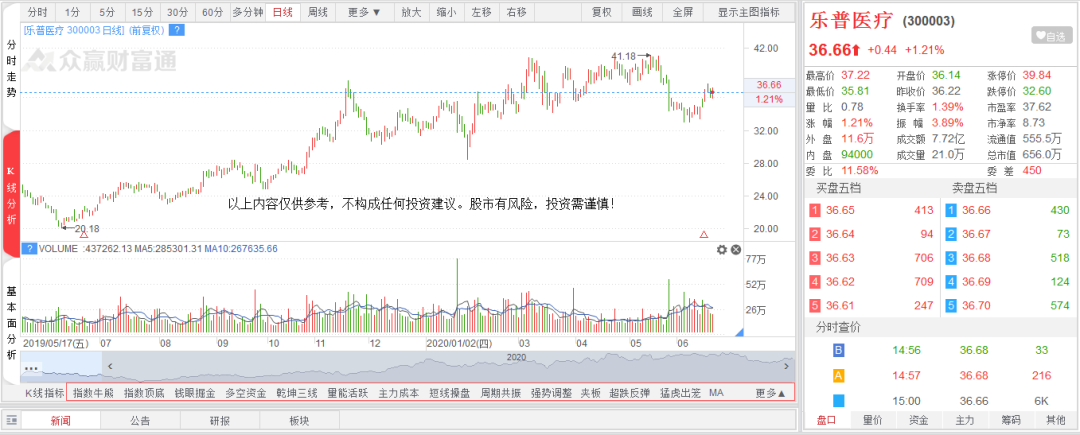Select the K线指标 label
This screenshot has height=435, width=1080.
tap(44, 393)
